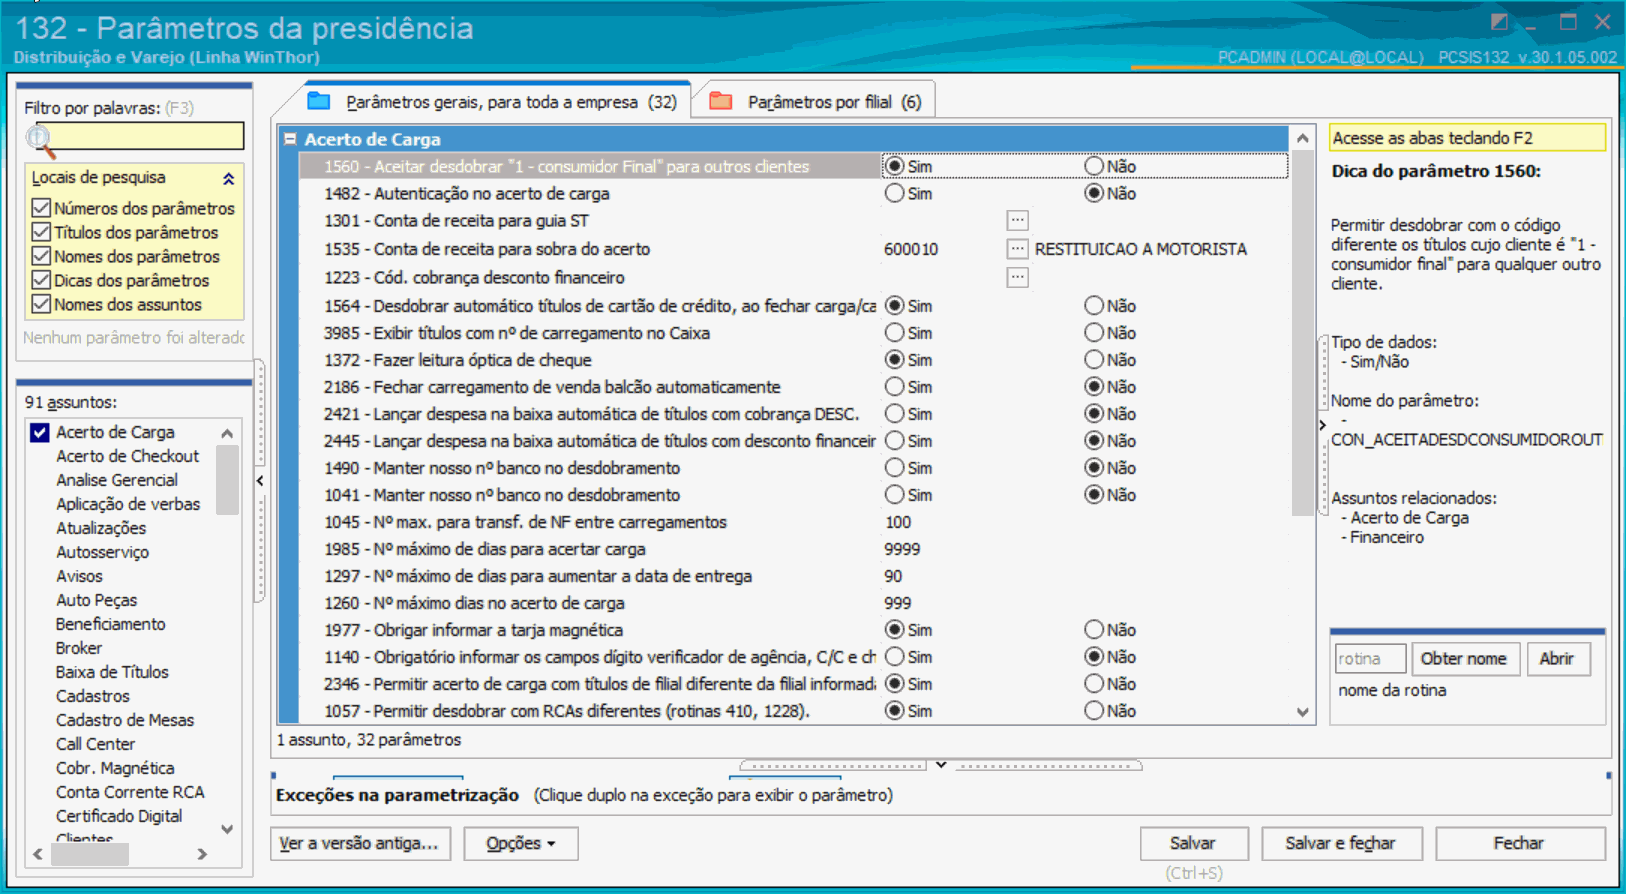Select Não for parameter 1564
The image size is (1626, 894).
1094,305
